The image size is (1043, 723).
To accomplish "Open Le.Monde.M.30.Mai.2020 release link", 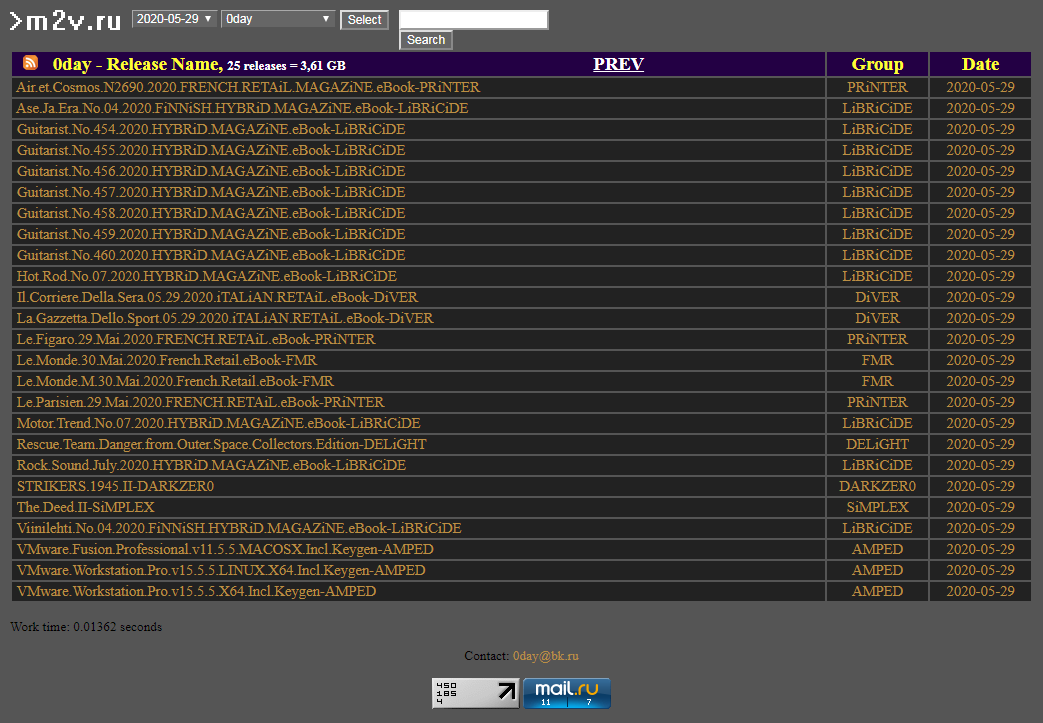I will (x=175, y=381).
